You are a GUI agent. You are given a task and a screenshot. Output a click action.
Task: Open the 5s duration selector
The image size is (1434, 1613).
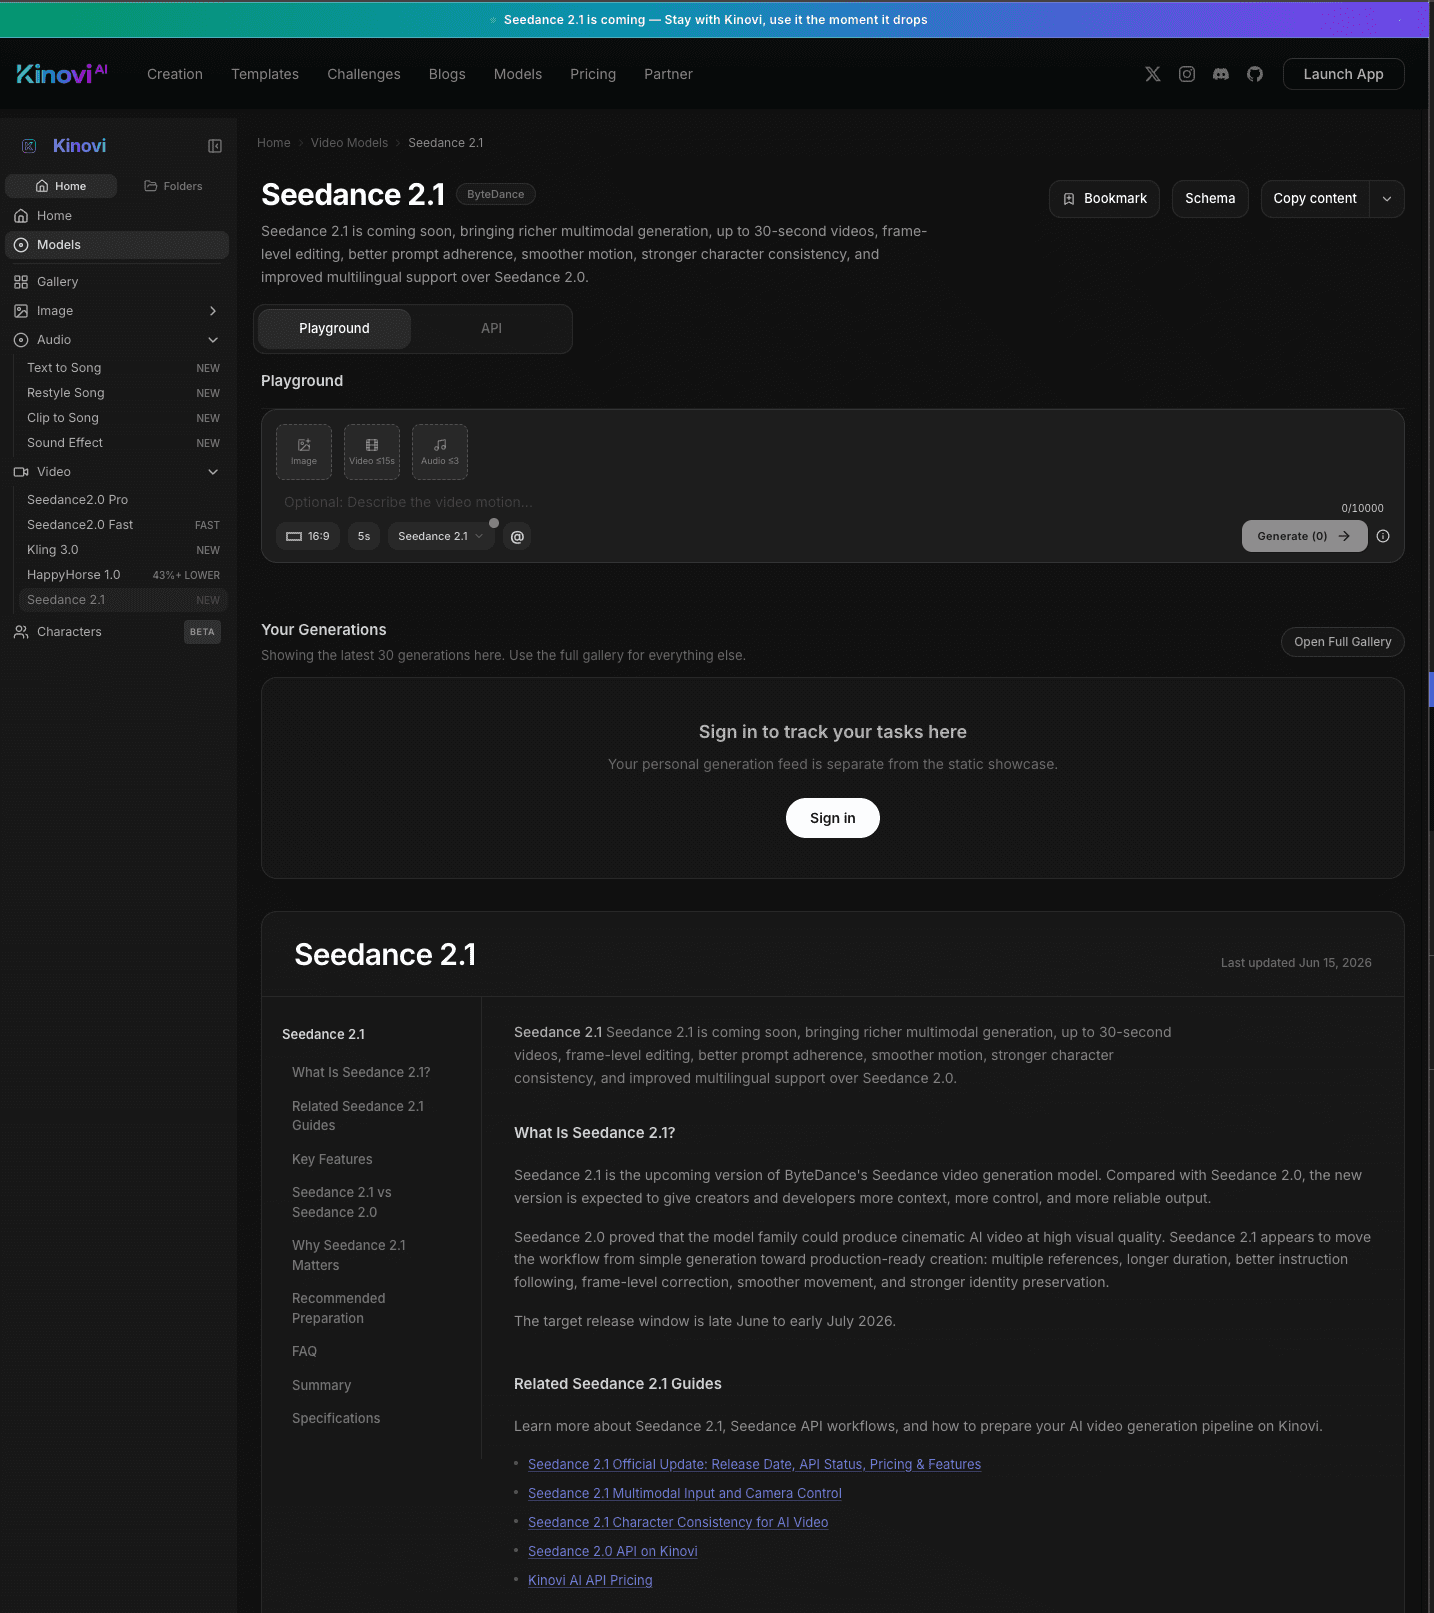point(364,537)
